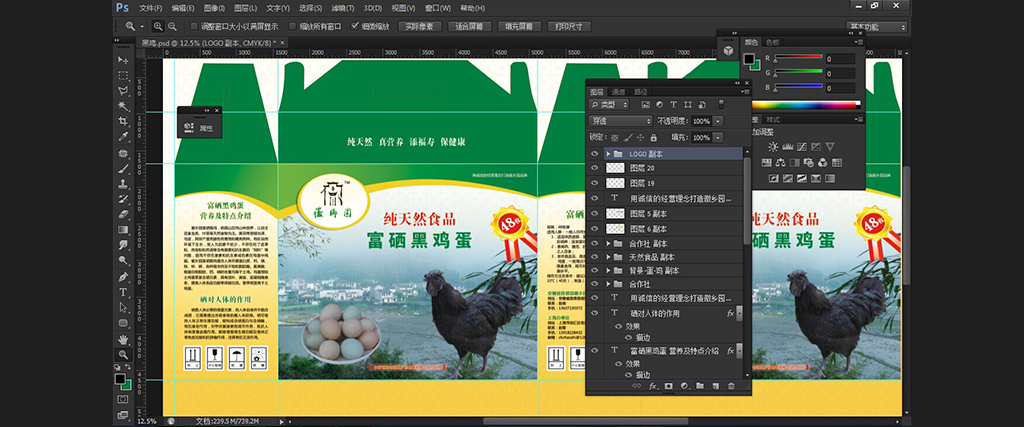Open the 文件(F) menu

(150, 8)
